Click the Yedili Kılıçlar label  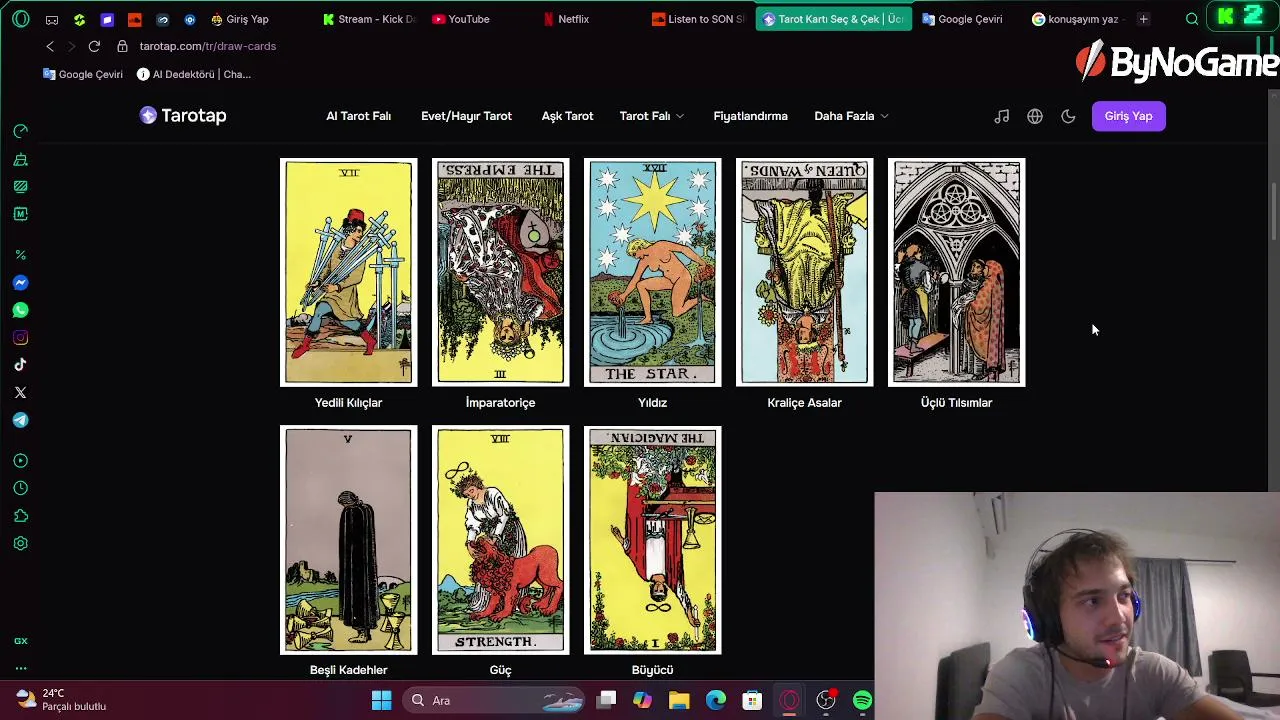point(348,402)
